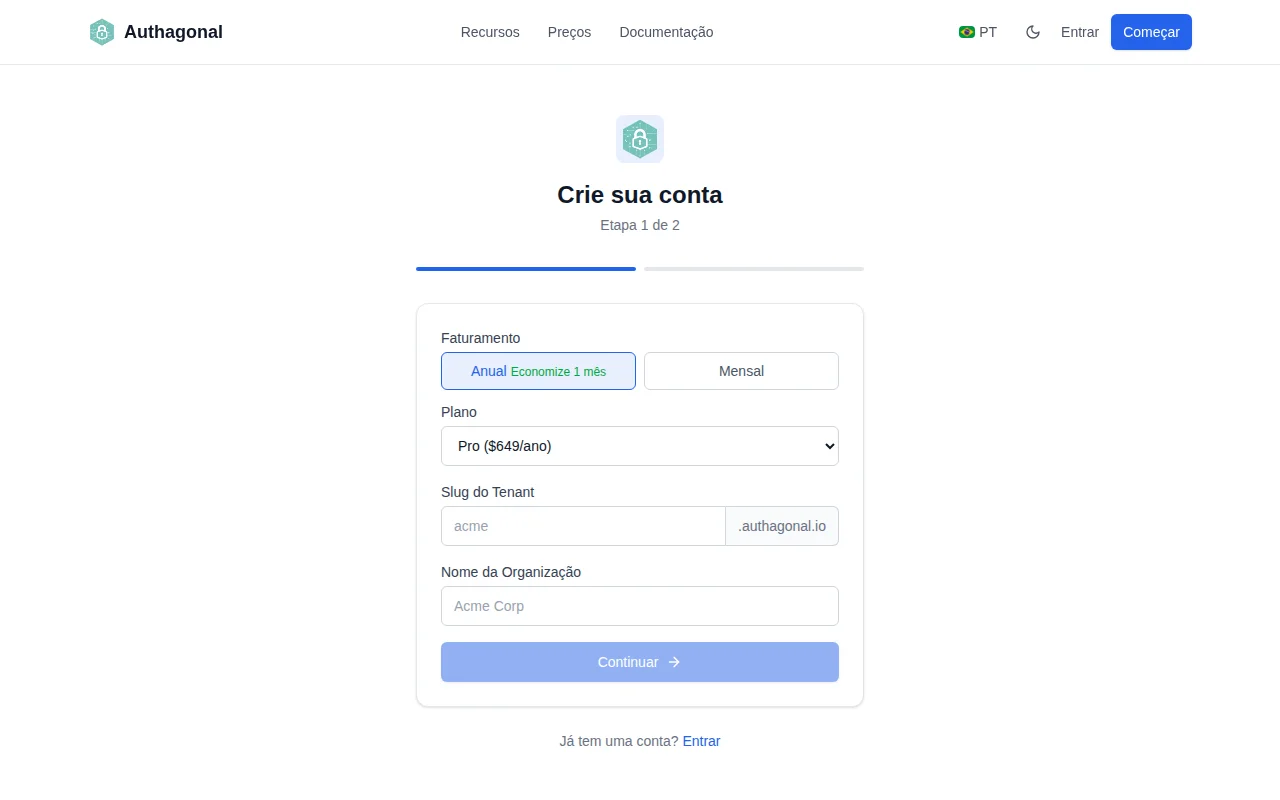
Task: Select Anual billing option
Action: [538, 371]
